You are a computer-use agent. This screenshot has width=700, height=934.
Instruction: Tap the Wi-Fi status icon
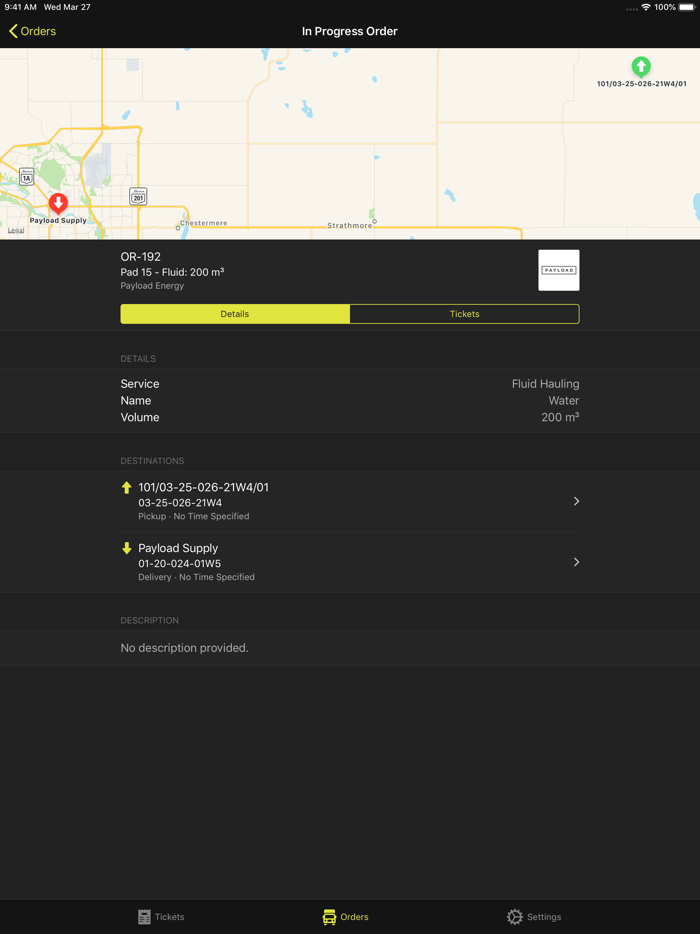pyautogui.click(x=646, y=7)
